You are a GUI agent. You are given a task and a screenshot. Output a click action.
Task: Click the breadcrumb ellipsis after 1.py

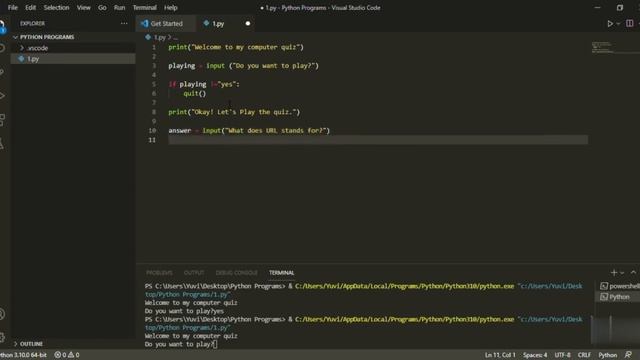[x=176, y=38]
